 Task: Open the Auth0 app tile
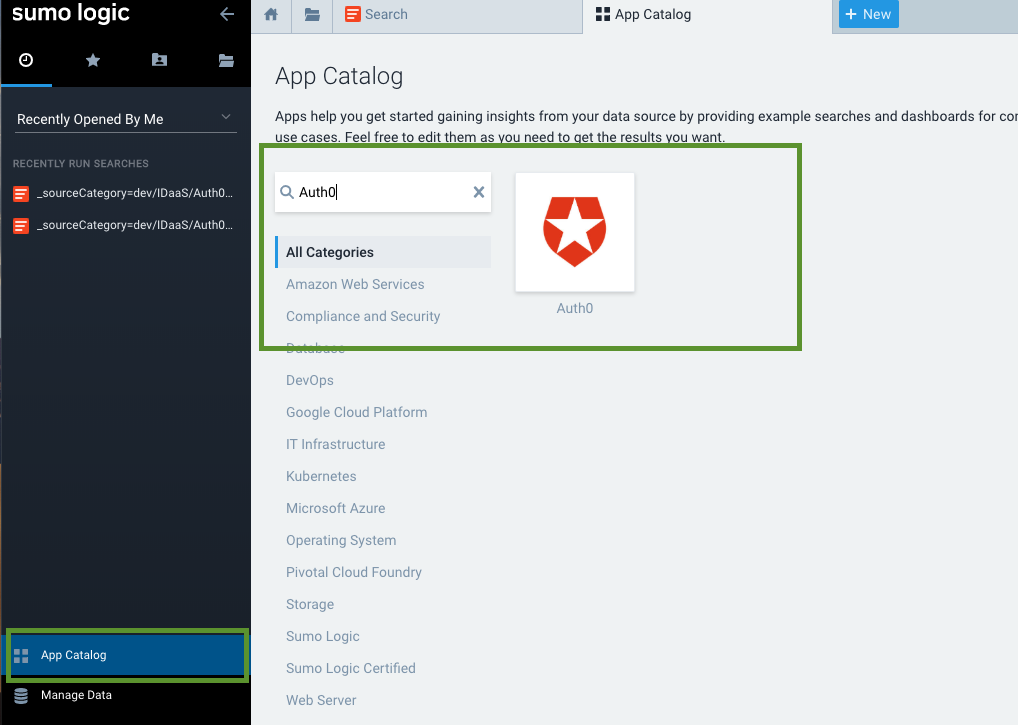click(x=574, y=232)
